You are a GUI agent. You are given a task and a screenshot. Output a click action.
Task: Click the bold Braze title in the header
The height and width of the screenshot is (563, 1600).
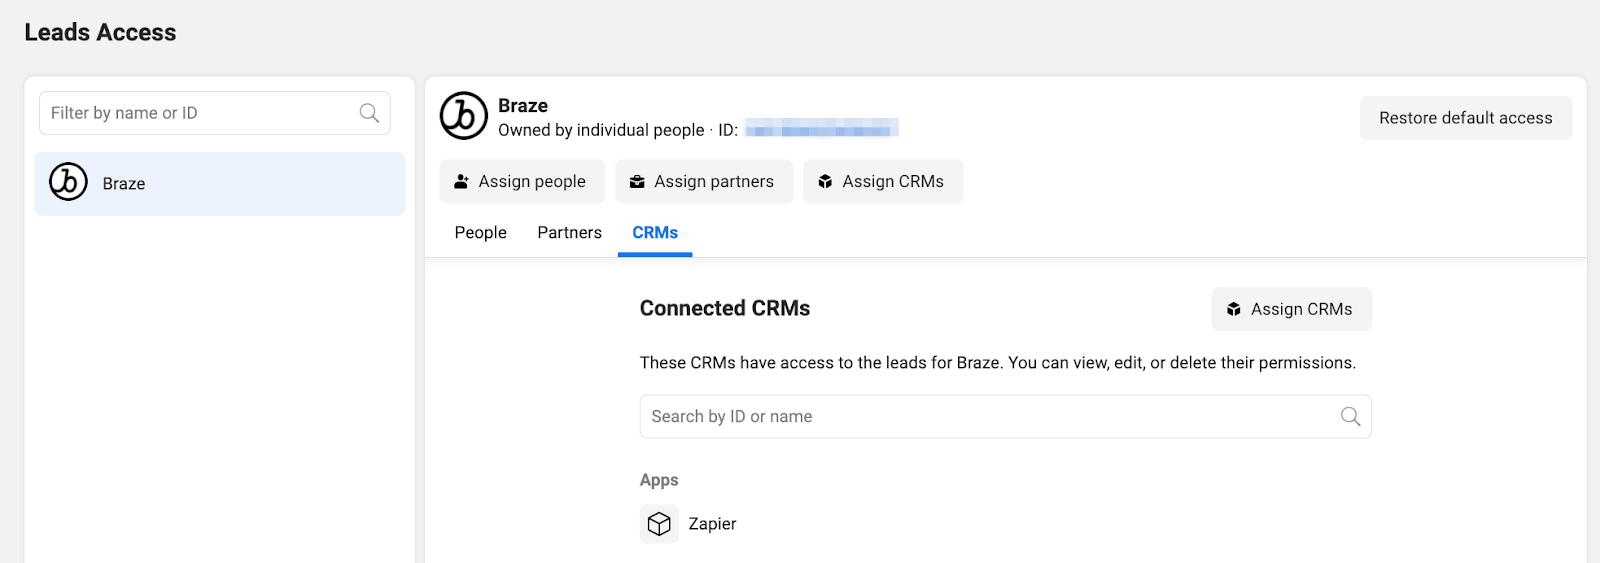523,106
